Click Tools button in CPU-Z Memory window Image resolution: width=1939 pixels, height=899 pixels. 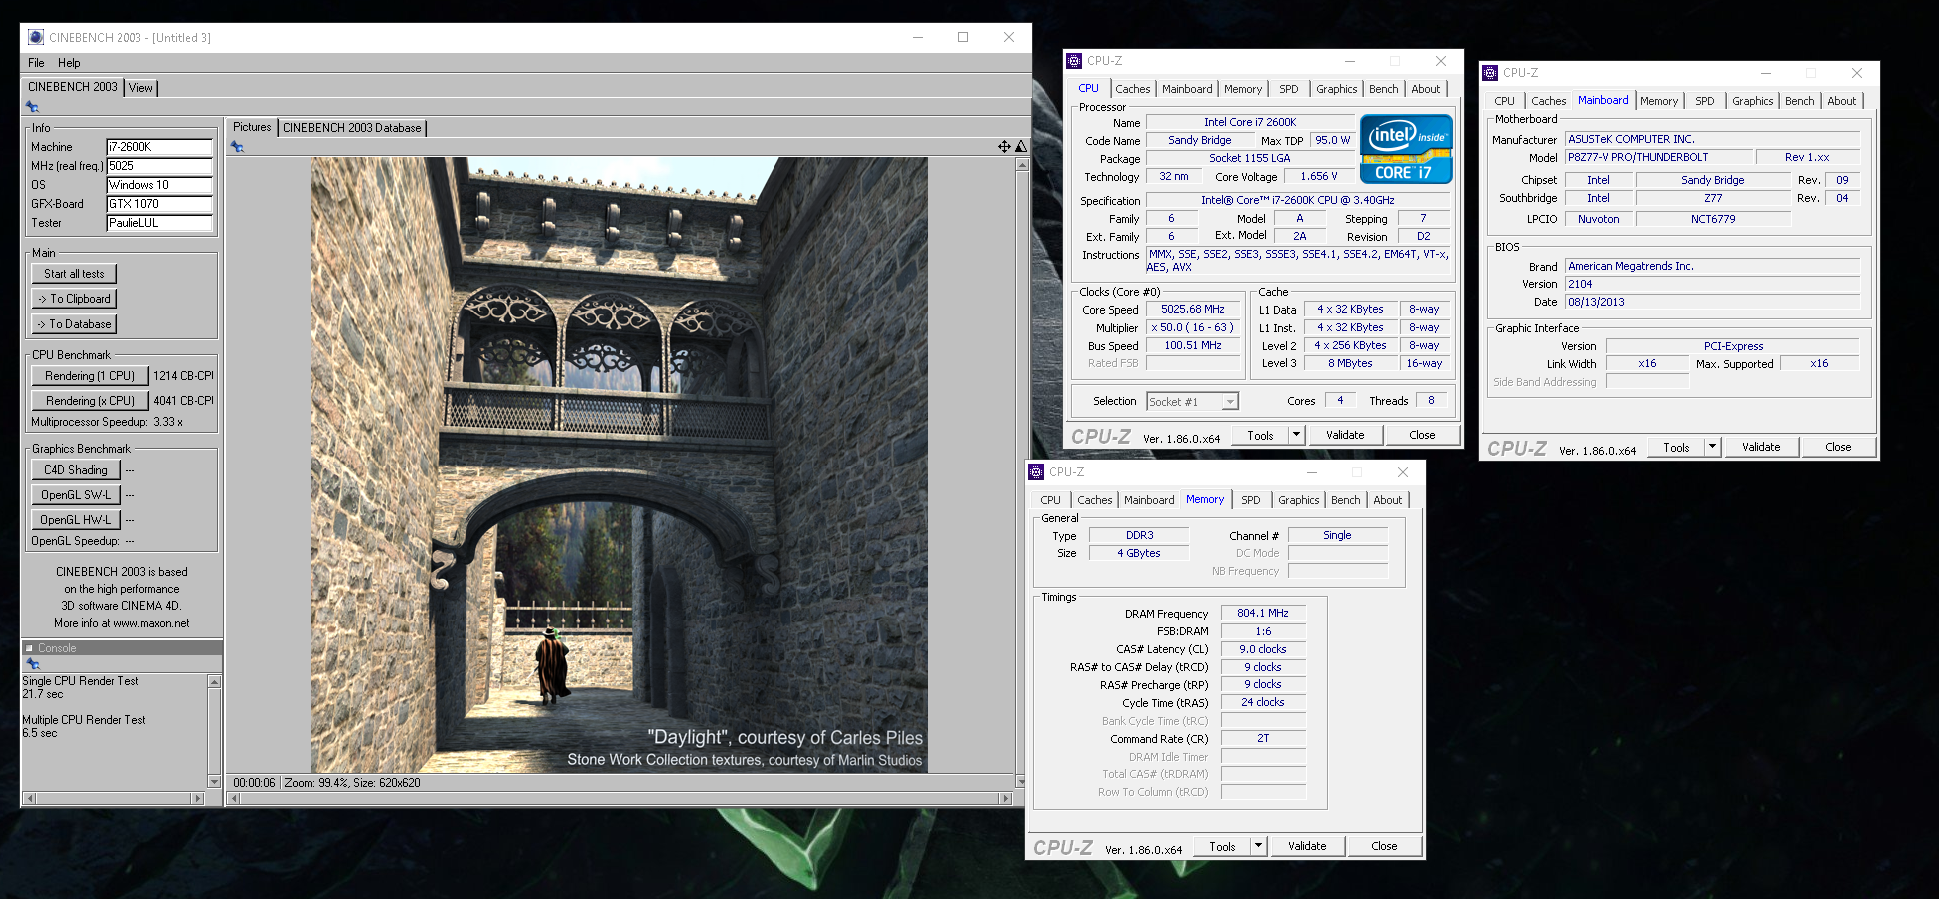click(1222, 846)
